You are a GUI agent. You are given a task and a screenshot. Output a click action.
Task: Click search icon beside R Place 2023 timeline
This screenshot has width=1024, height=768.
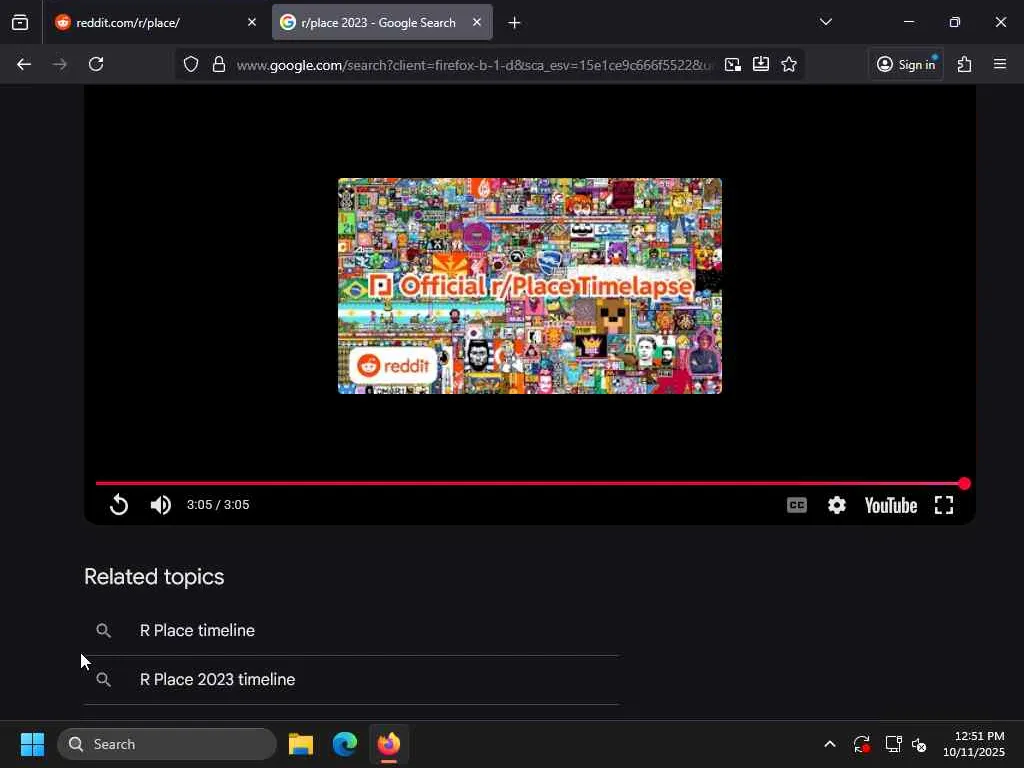point(103,679)
